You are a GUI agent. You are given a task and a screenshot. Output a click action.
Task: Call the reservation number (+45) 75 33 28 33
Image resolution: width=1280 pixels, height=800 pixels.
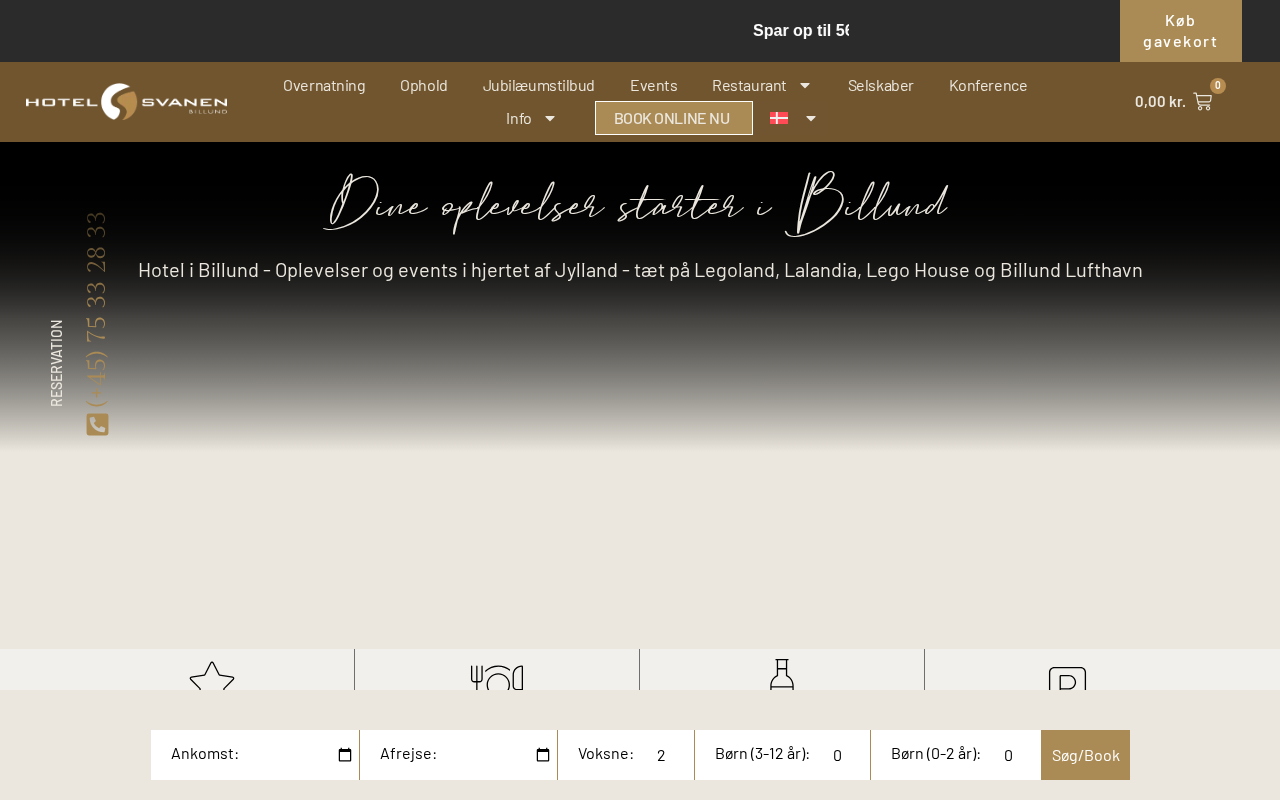point(97,311)
